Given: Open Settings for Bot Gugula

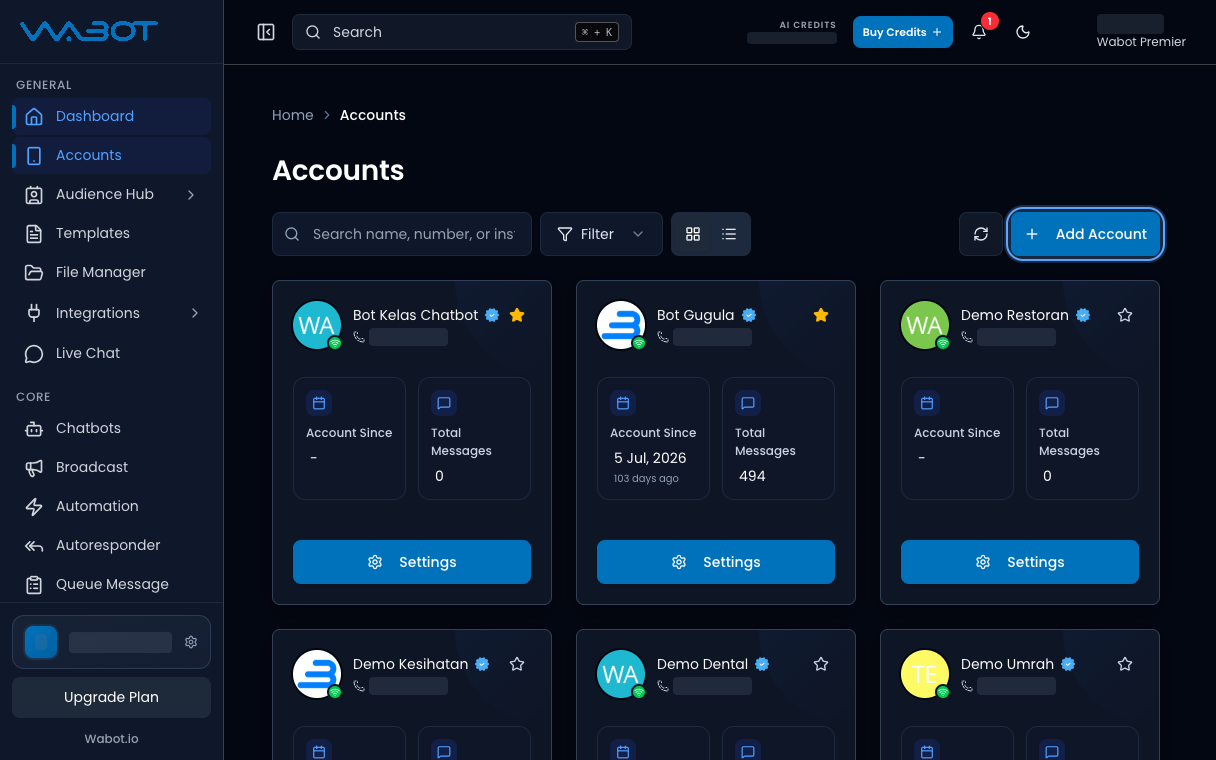Looking at the screenshot, I should click(716, 562).
